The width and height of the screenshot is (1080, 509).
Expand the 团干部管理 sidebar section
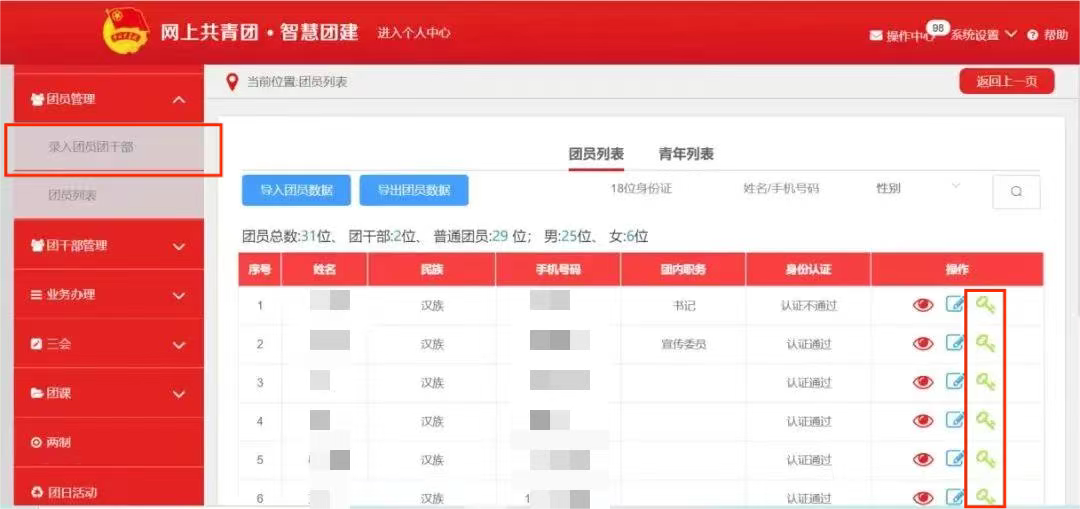(x=109, y=246)
